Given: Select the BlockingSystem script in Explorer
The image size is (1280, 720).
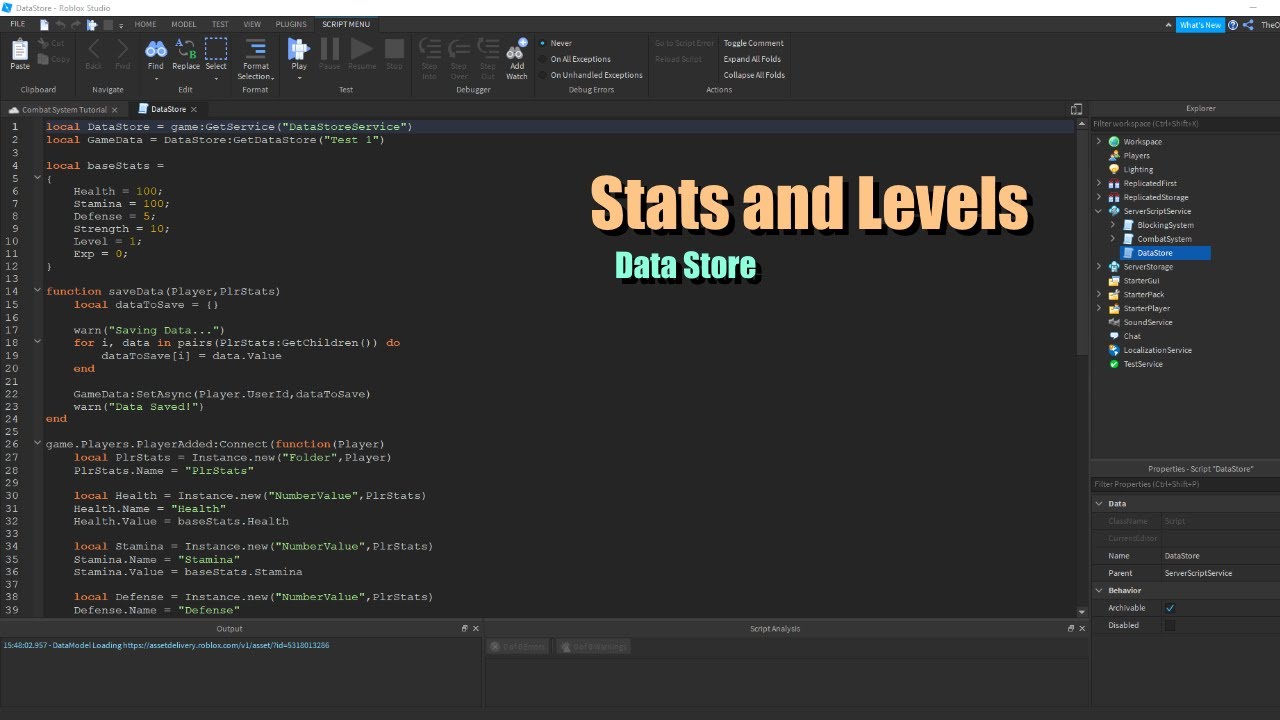Looking at the screenshot, I should pos(1165,225).
